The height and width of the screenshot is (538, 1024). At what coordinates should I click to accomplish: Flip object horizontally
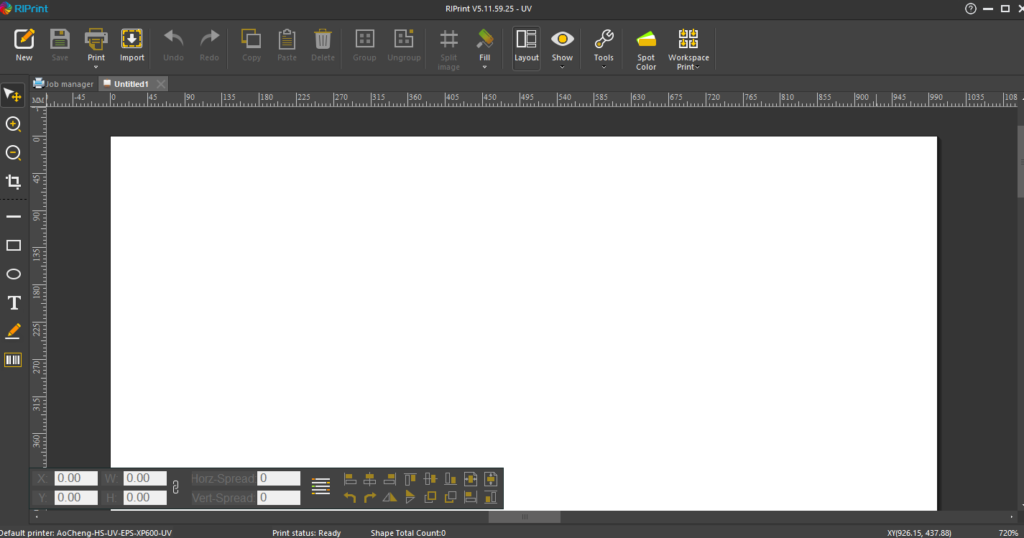[x=390, y=498]
